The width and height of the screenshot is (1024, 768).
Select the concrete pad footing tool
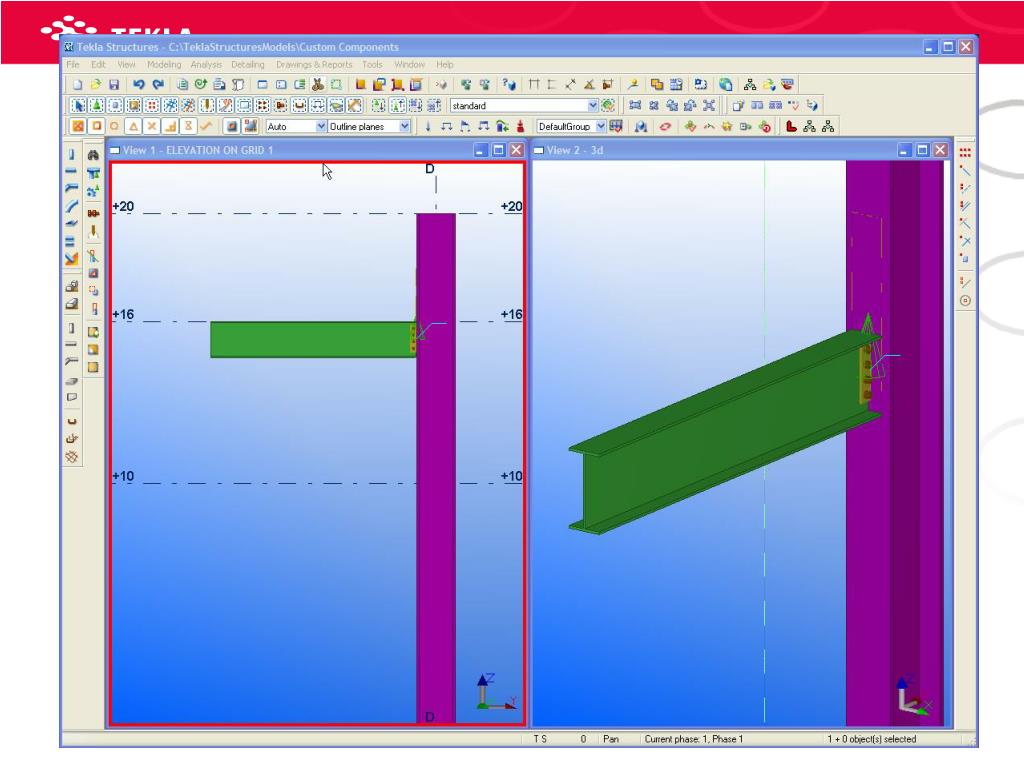(72, 286)
